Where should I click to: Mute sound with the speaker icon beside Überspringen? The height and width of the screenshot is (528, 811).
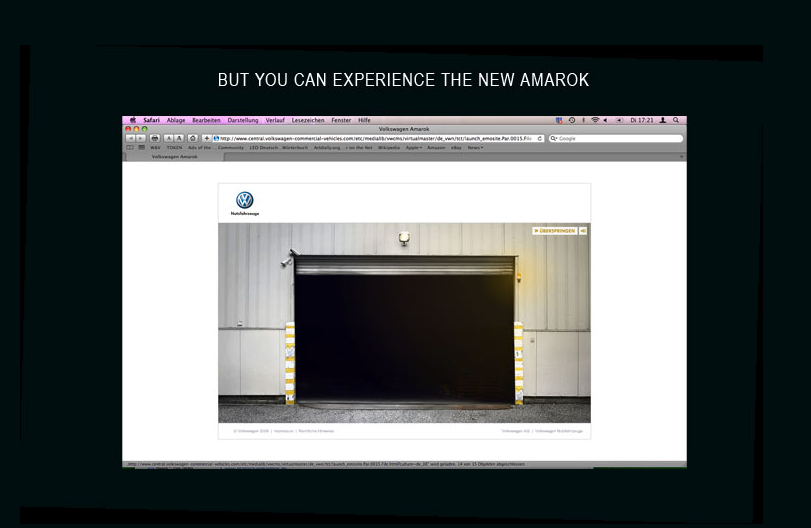tap(583, 231)
